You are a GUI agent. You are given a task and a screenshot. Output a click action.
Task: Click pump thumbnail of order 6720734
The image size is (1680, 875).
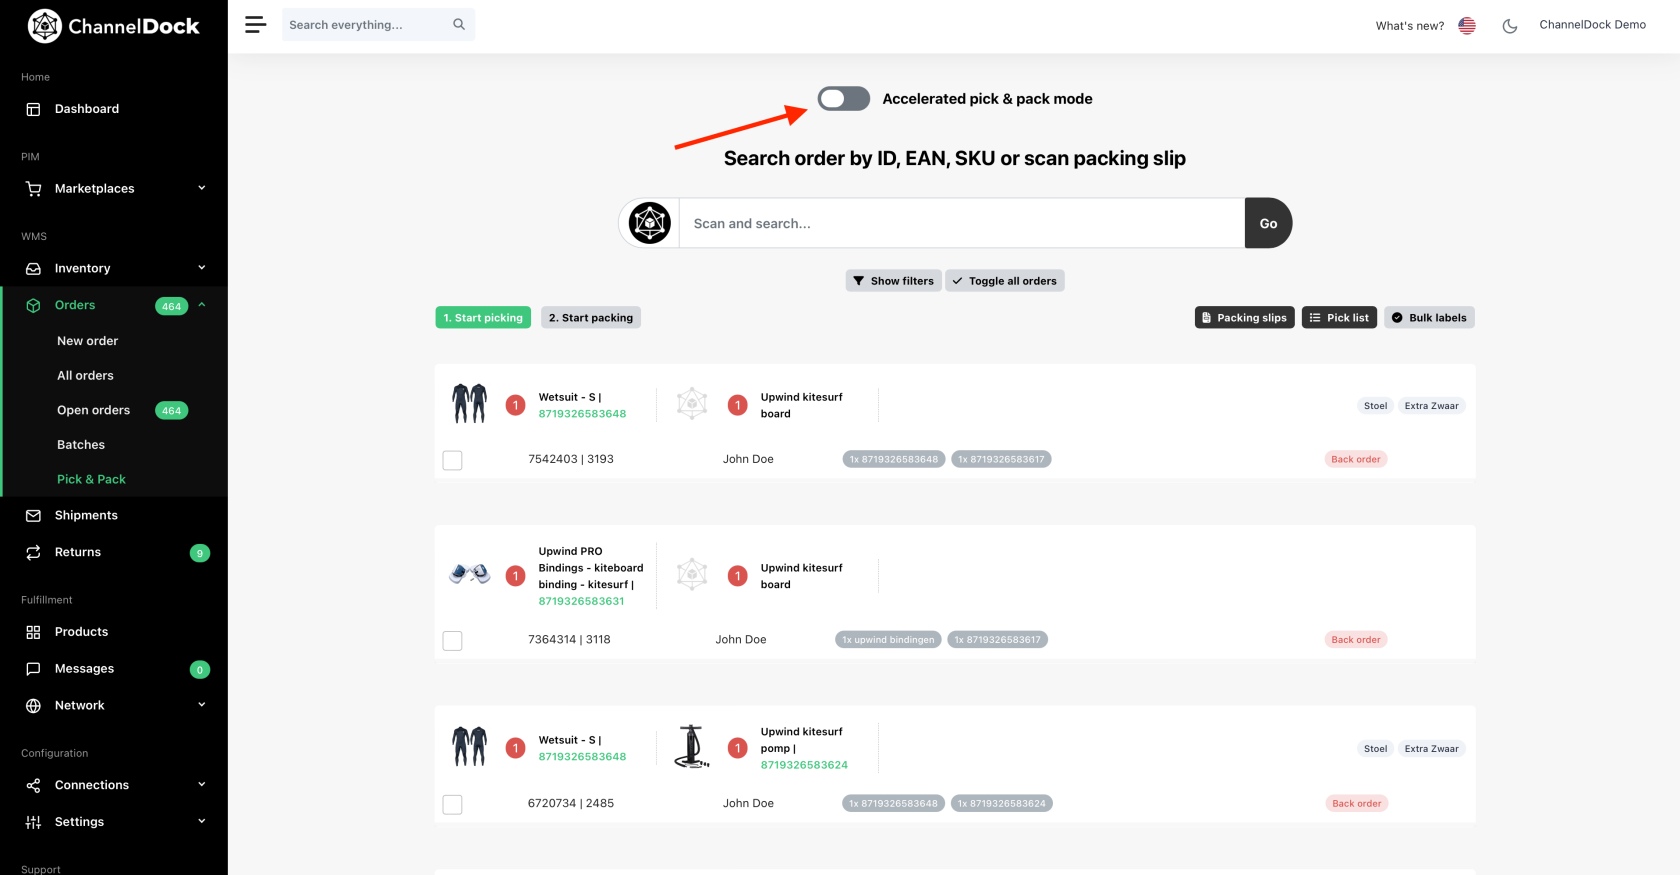click(x=691, y=747)
